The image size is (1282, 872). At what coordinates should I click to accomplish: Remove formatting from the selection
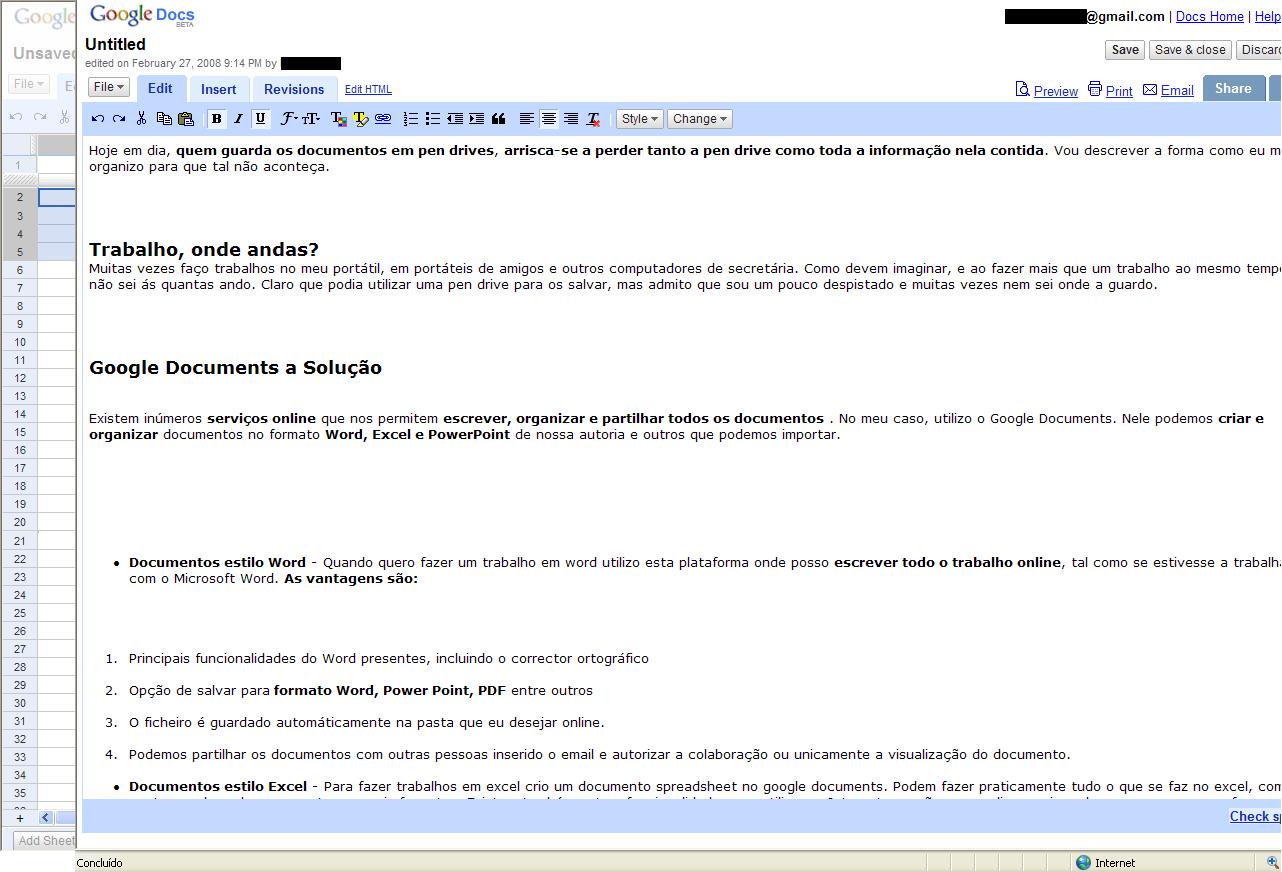pyautogui.click(x=593, y=119)
